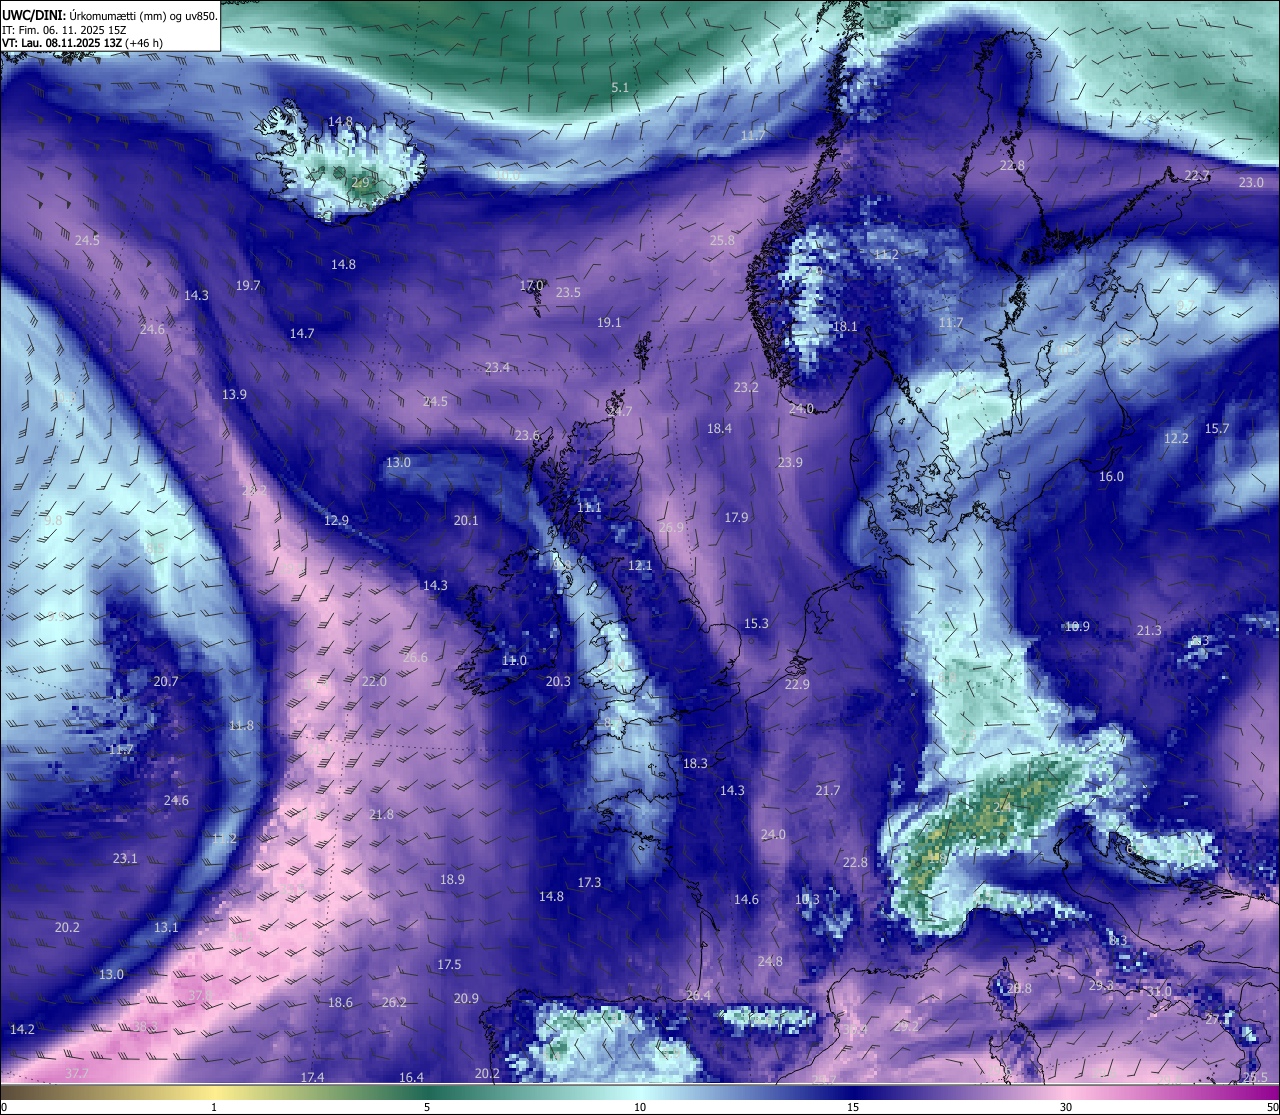Click the 24.7 value north of Scotland
This screenshot has width=1280, height=1115.
click(620, 411)
